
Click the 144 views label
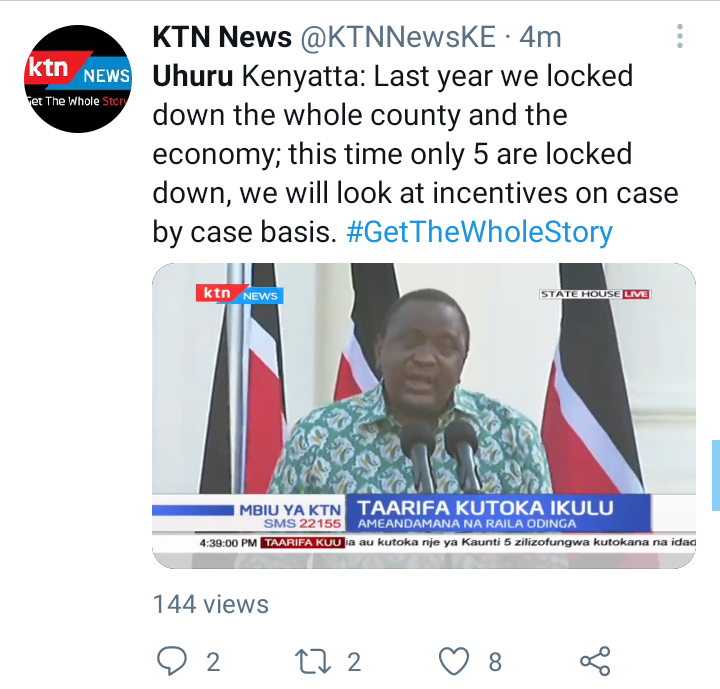[x=211, y=604]
